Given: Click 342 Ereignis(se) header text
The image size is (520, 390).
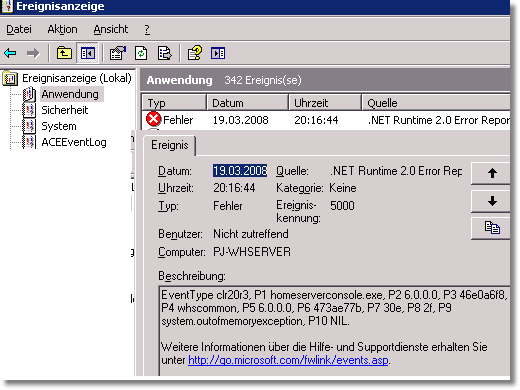Looking at the screenshot, I should pyautogui.click(x=263, y=80).
